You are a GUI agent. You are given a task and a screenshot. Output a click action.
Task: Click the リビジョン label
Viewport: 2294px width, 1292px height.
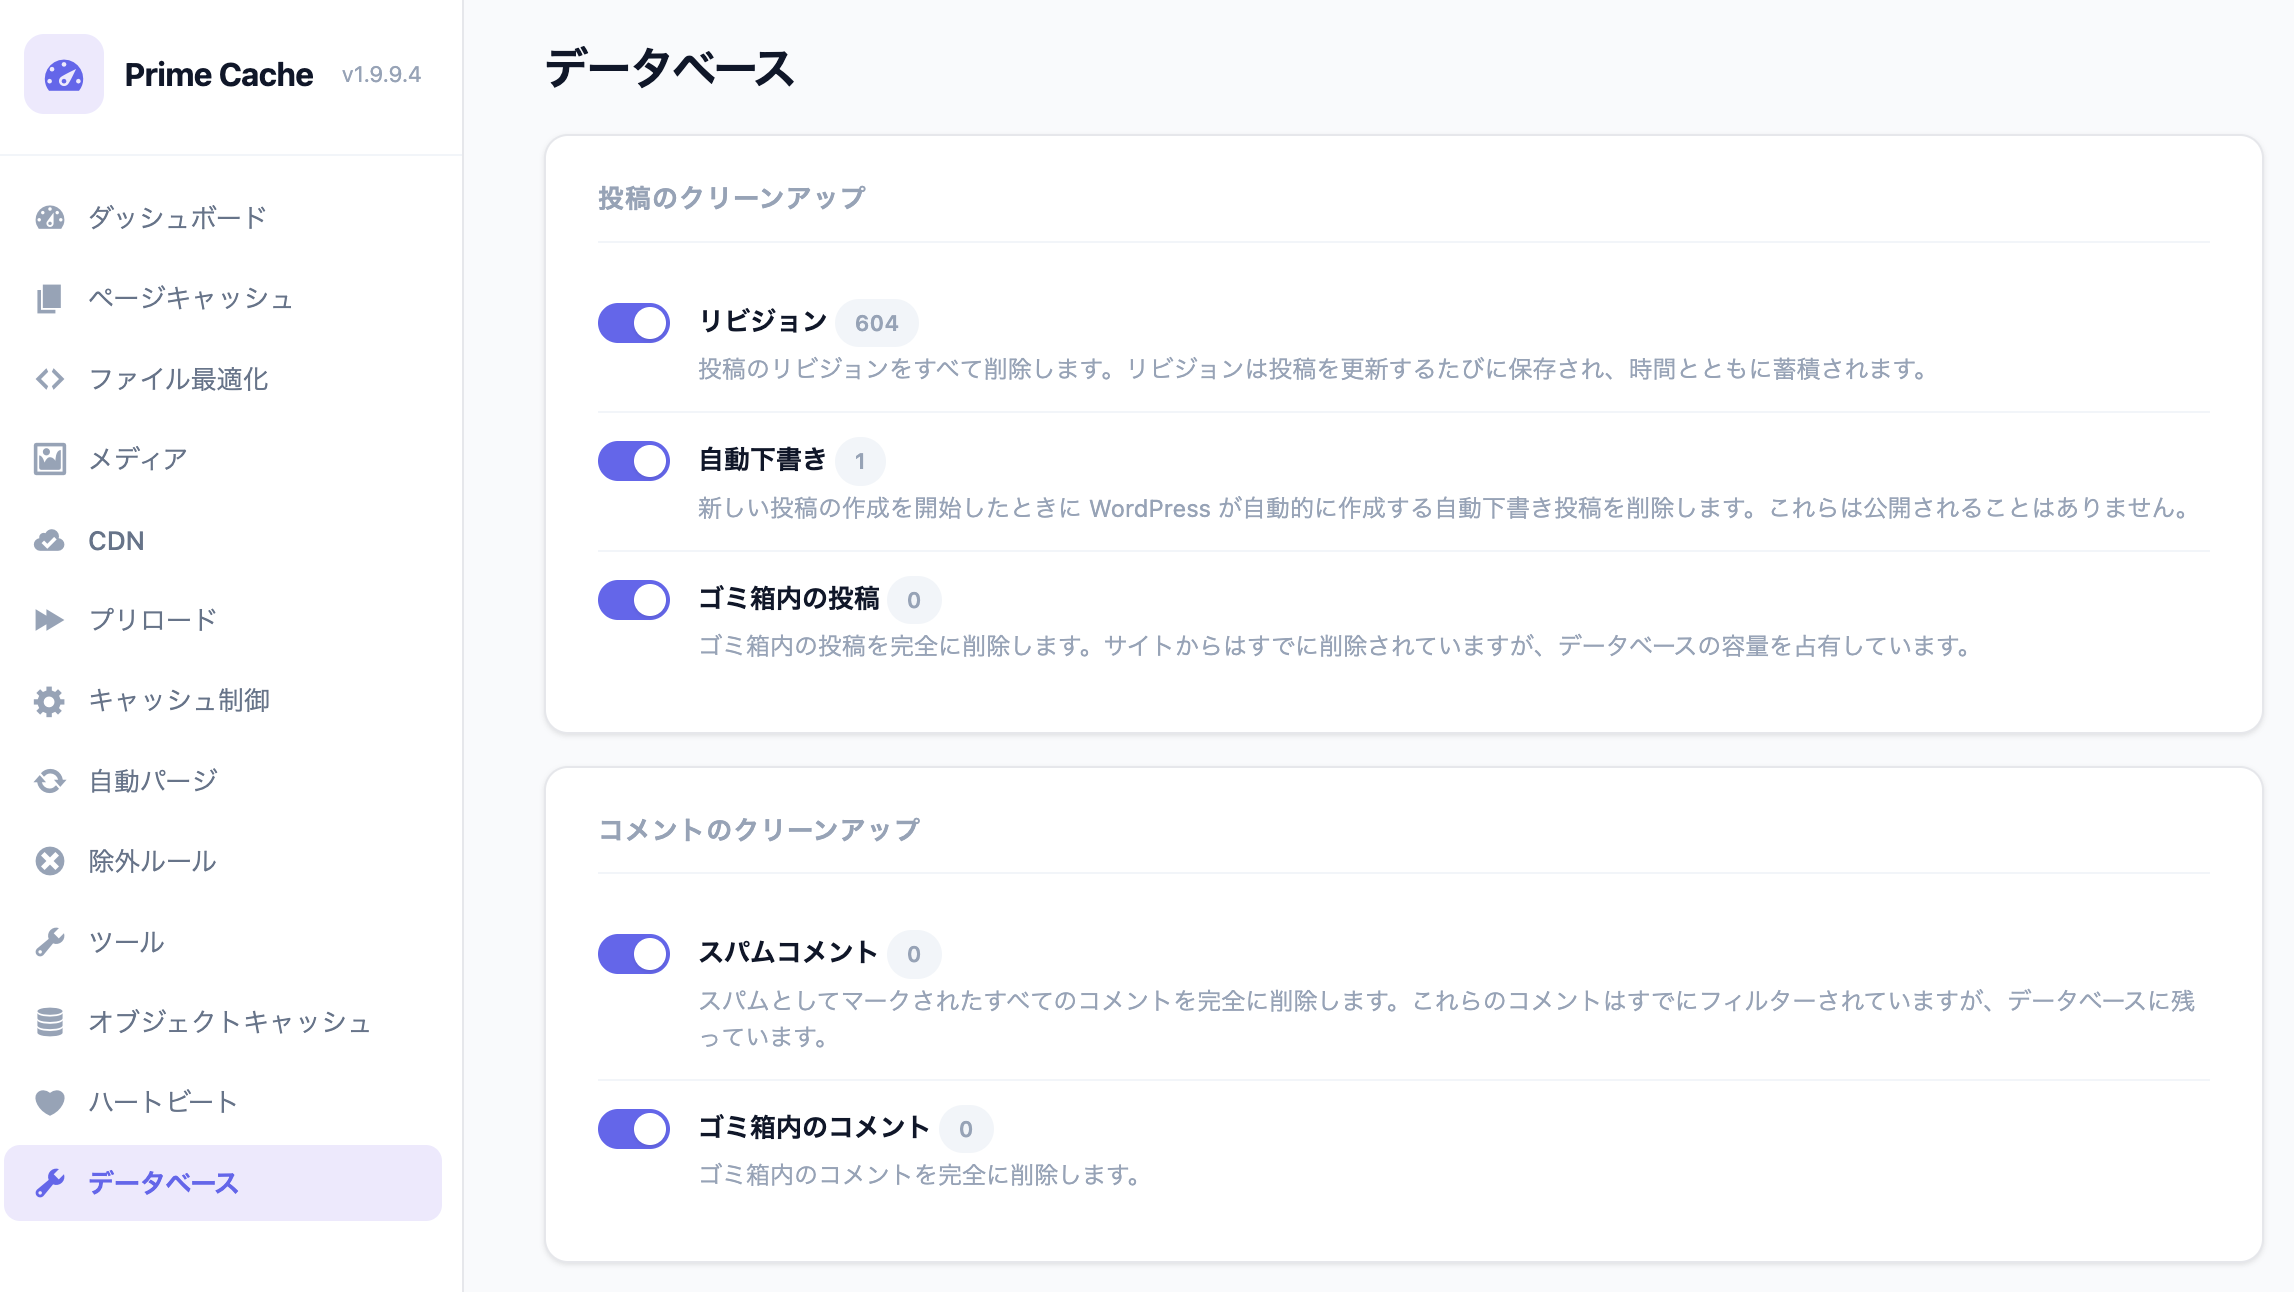point(763,321)
